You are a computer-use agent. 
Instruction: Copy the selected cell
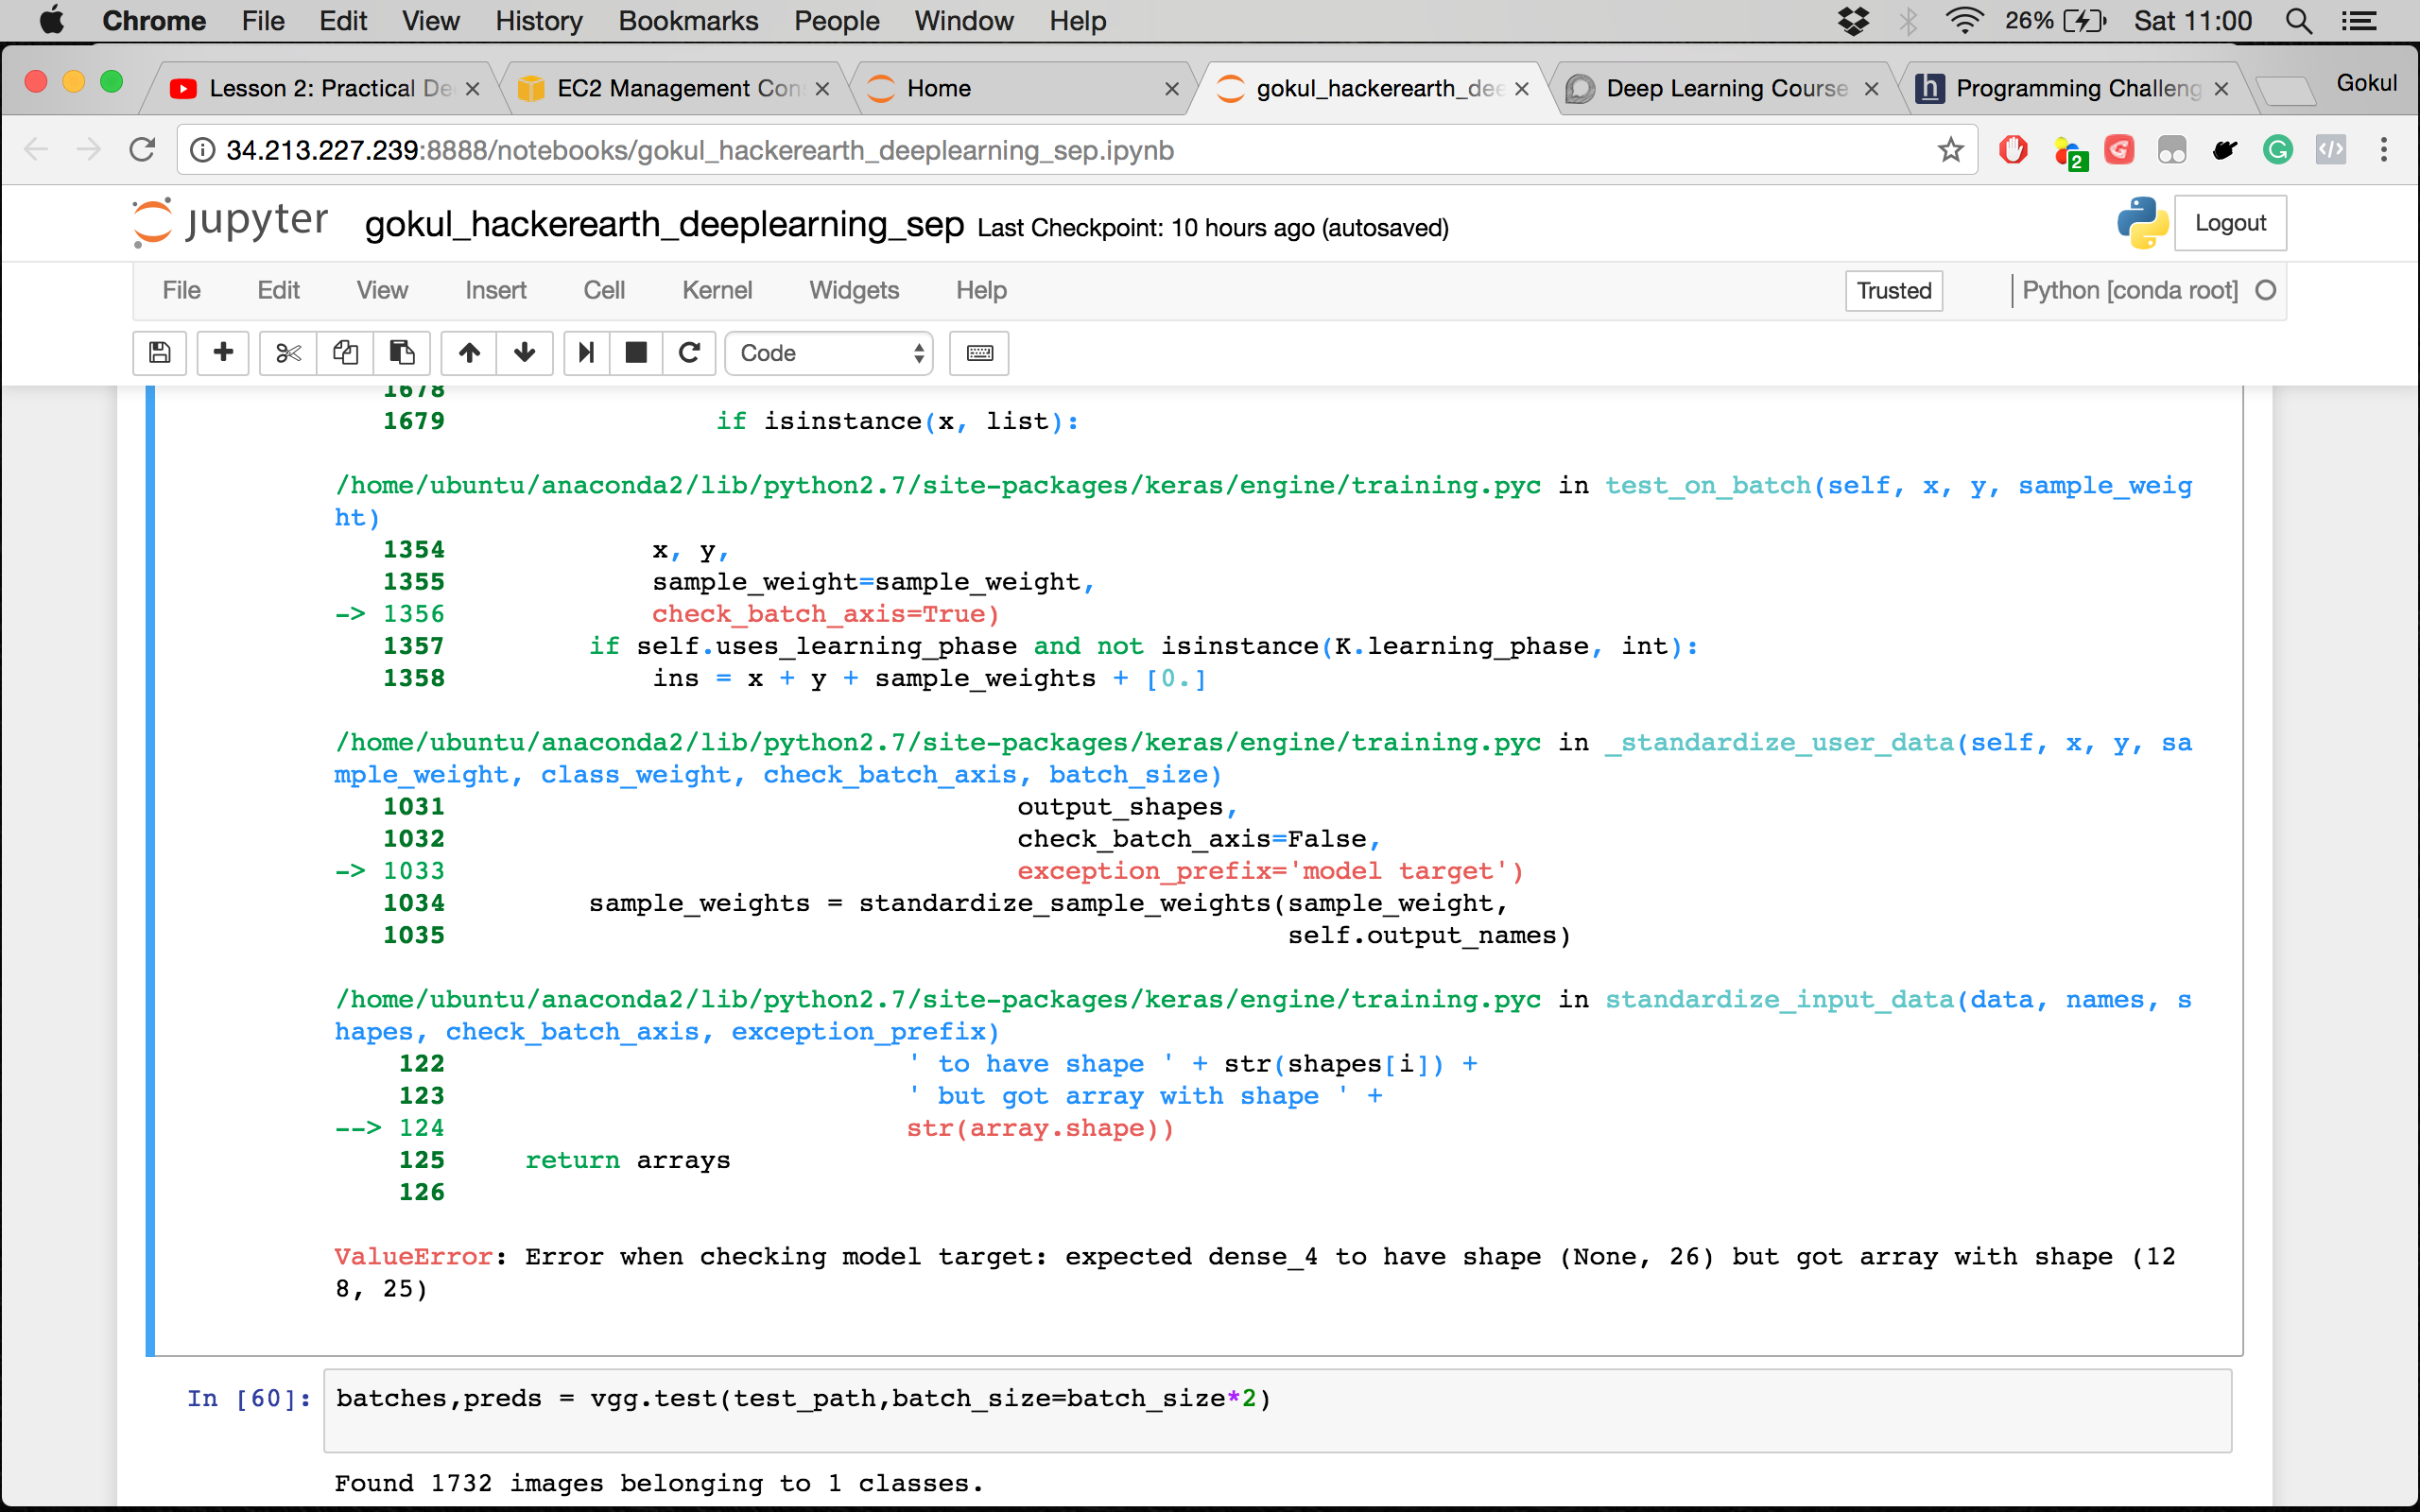point(345,353)
